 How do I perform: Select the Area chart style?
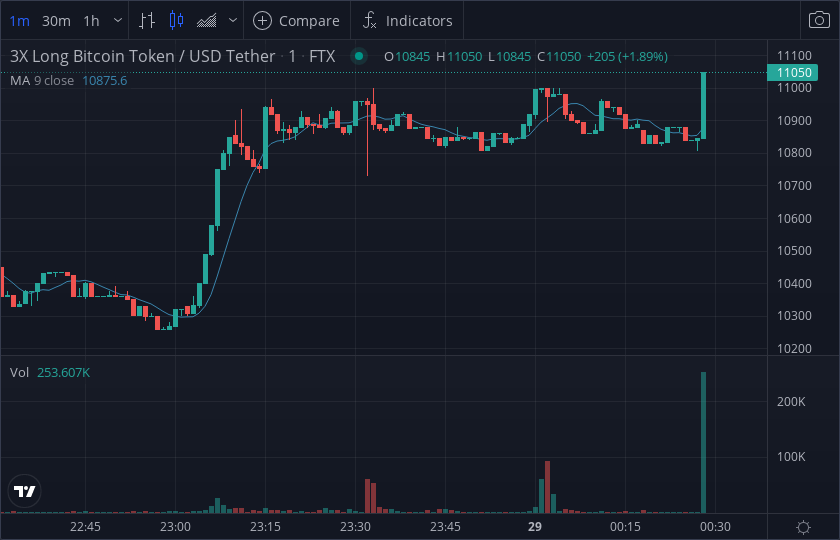pyautogui.click(x=206, y=21)
